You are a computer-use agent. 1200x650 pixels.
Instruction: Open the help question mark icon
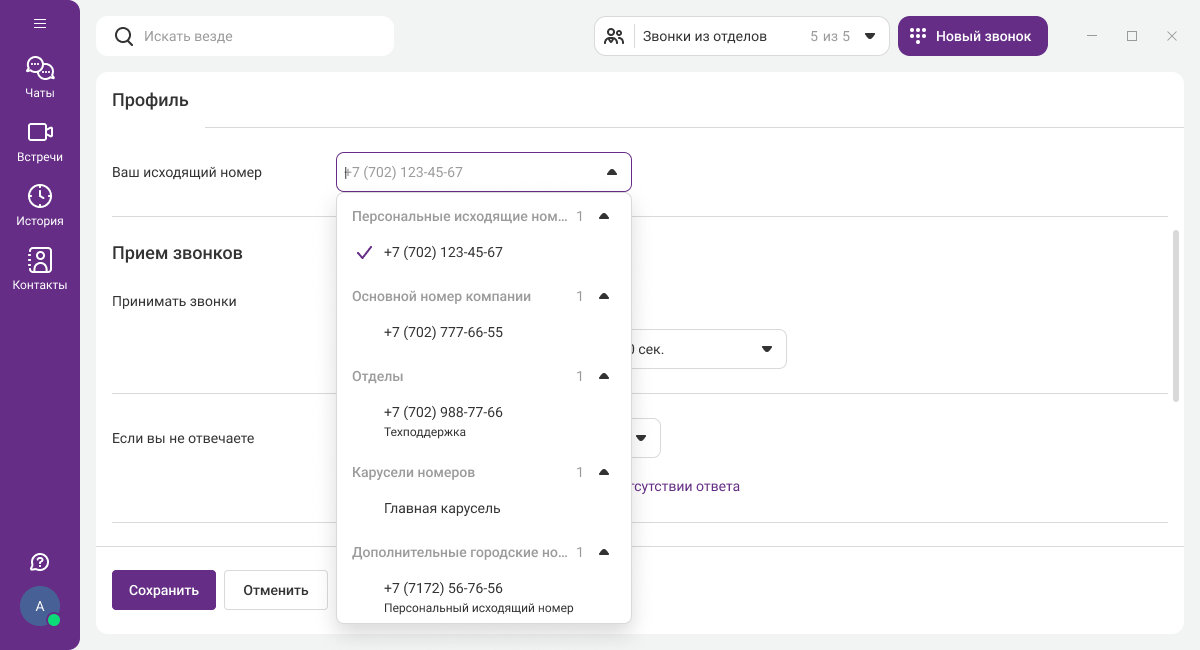tap(40, 562)
